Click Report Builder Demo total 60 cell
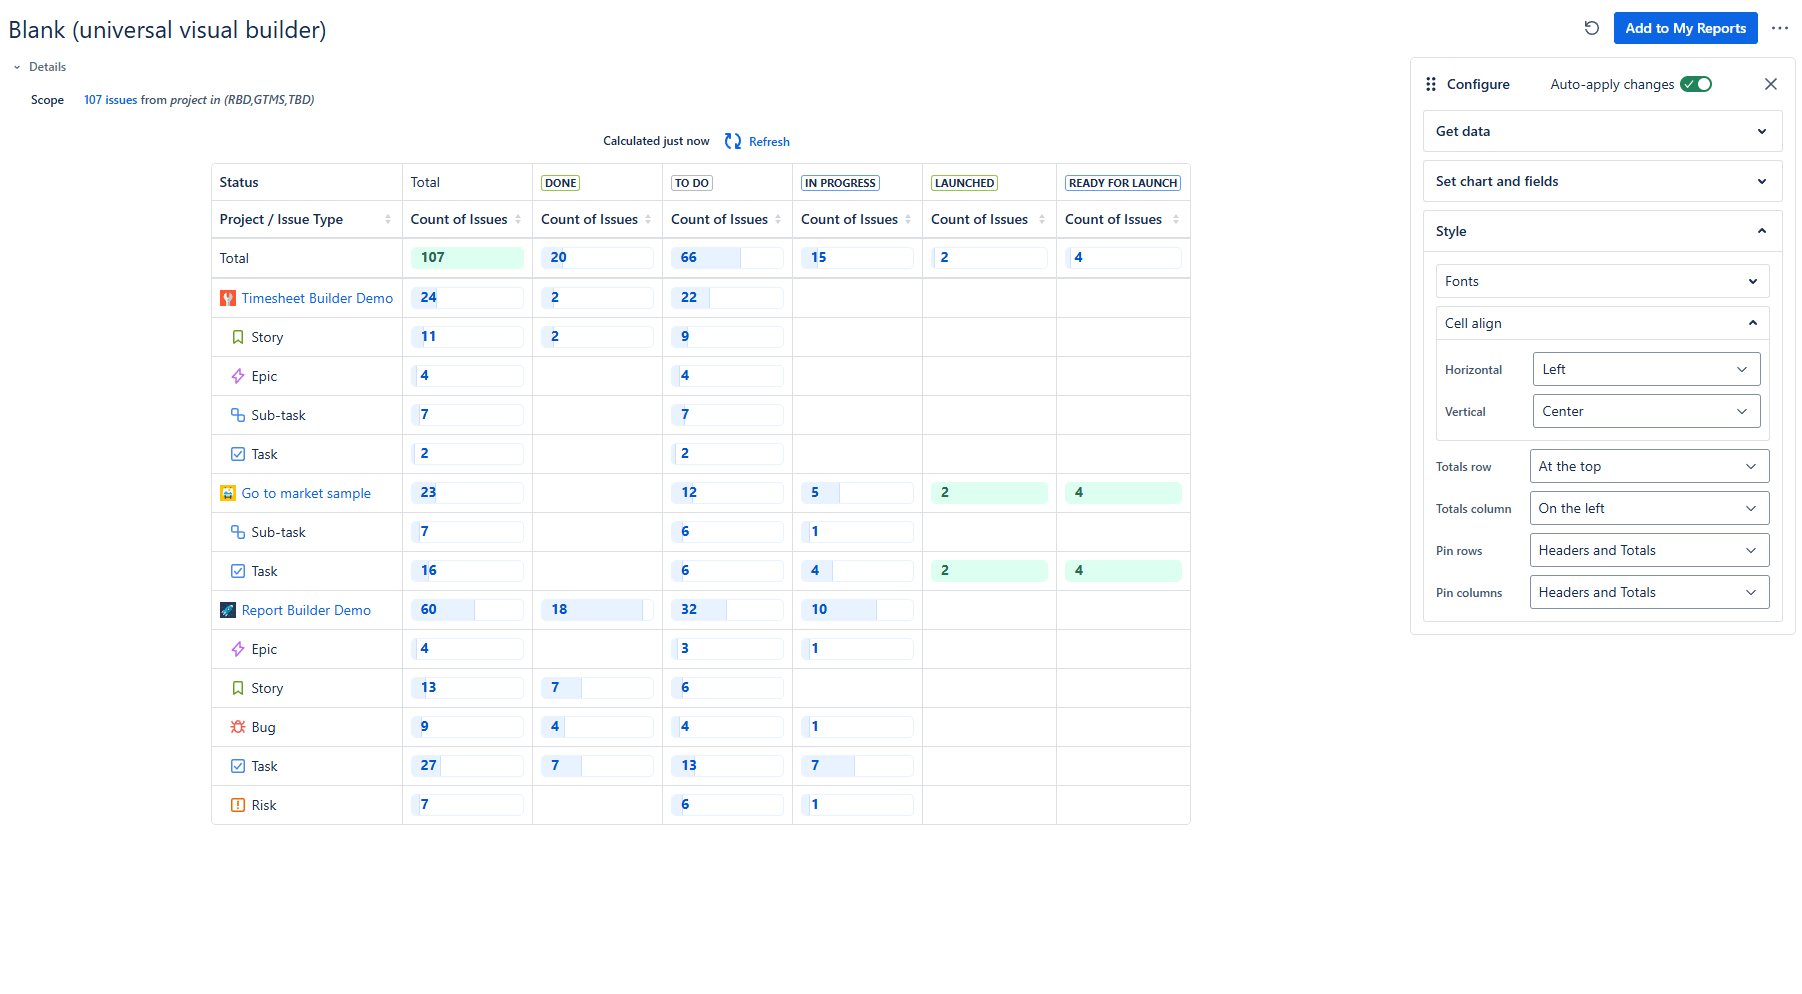The width and height of the screenshot is (1802, 994). (x=467, y=609)
